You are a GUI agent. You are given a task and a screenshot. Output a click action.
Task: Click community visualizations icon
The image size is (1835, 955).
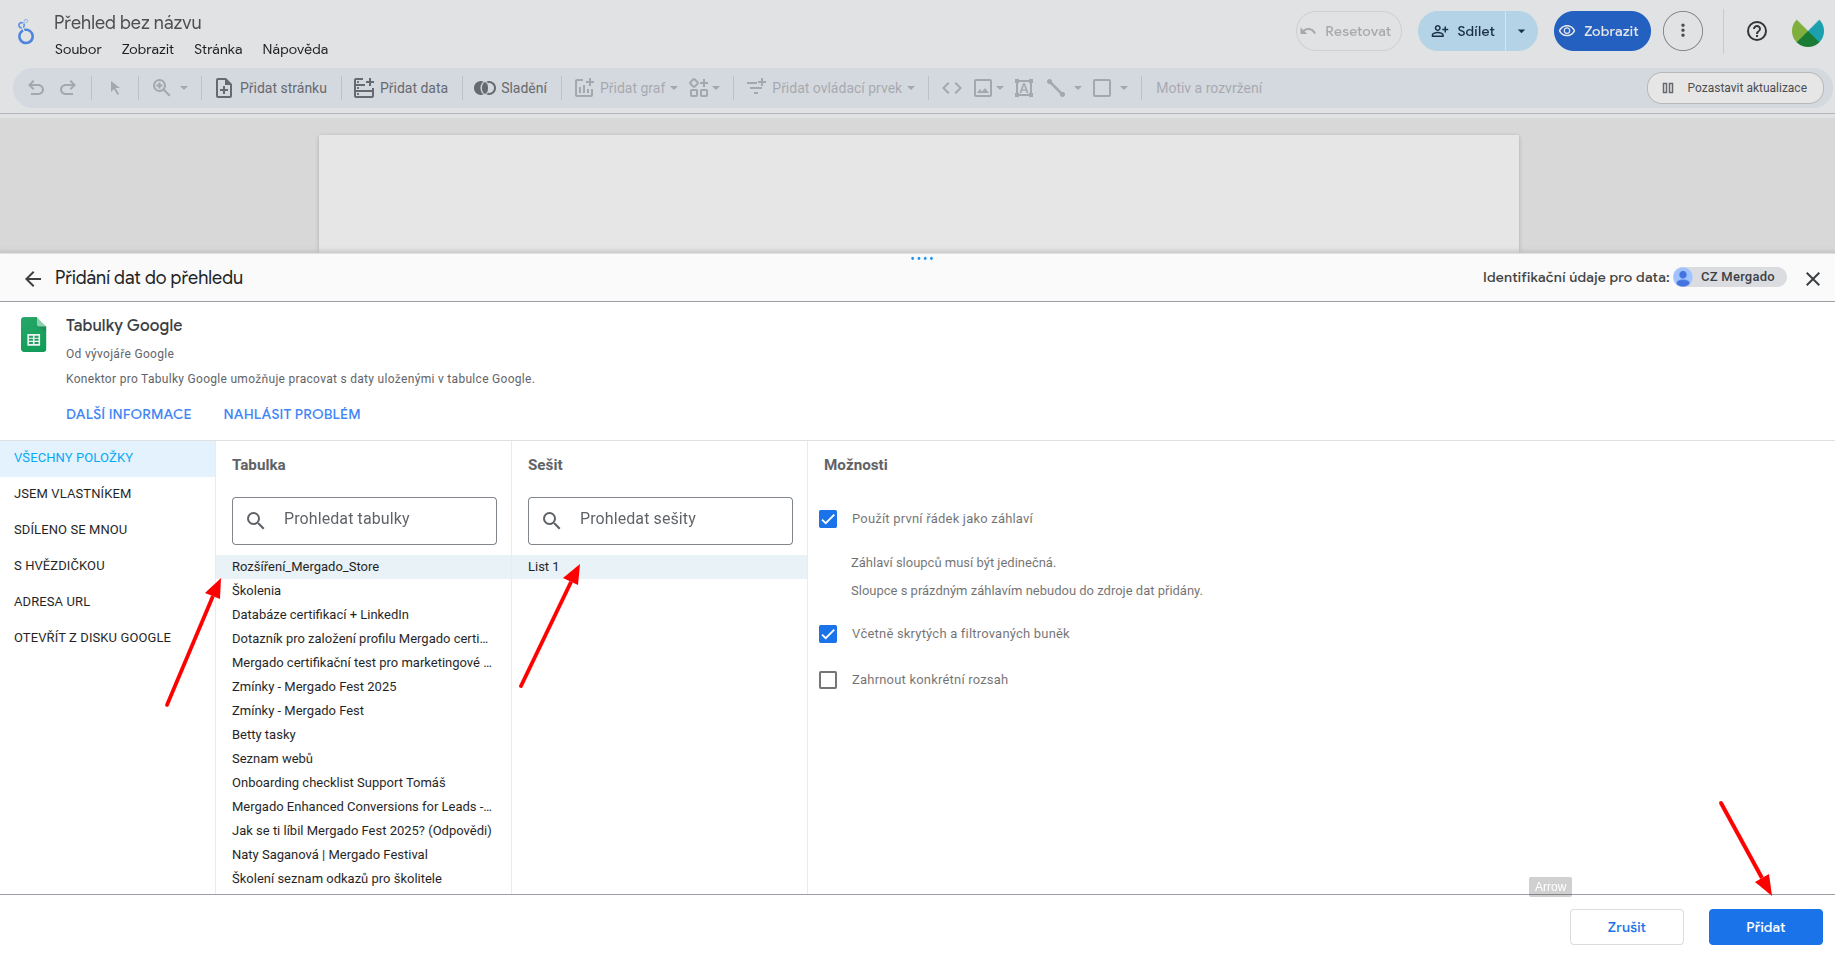(699, 88)
